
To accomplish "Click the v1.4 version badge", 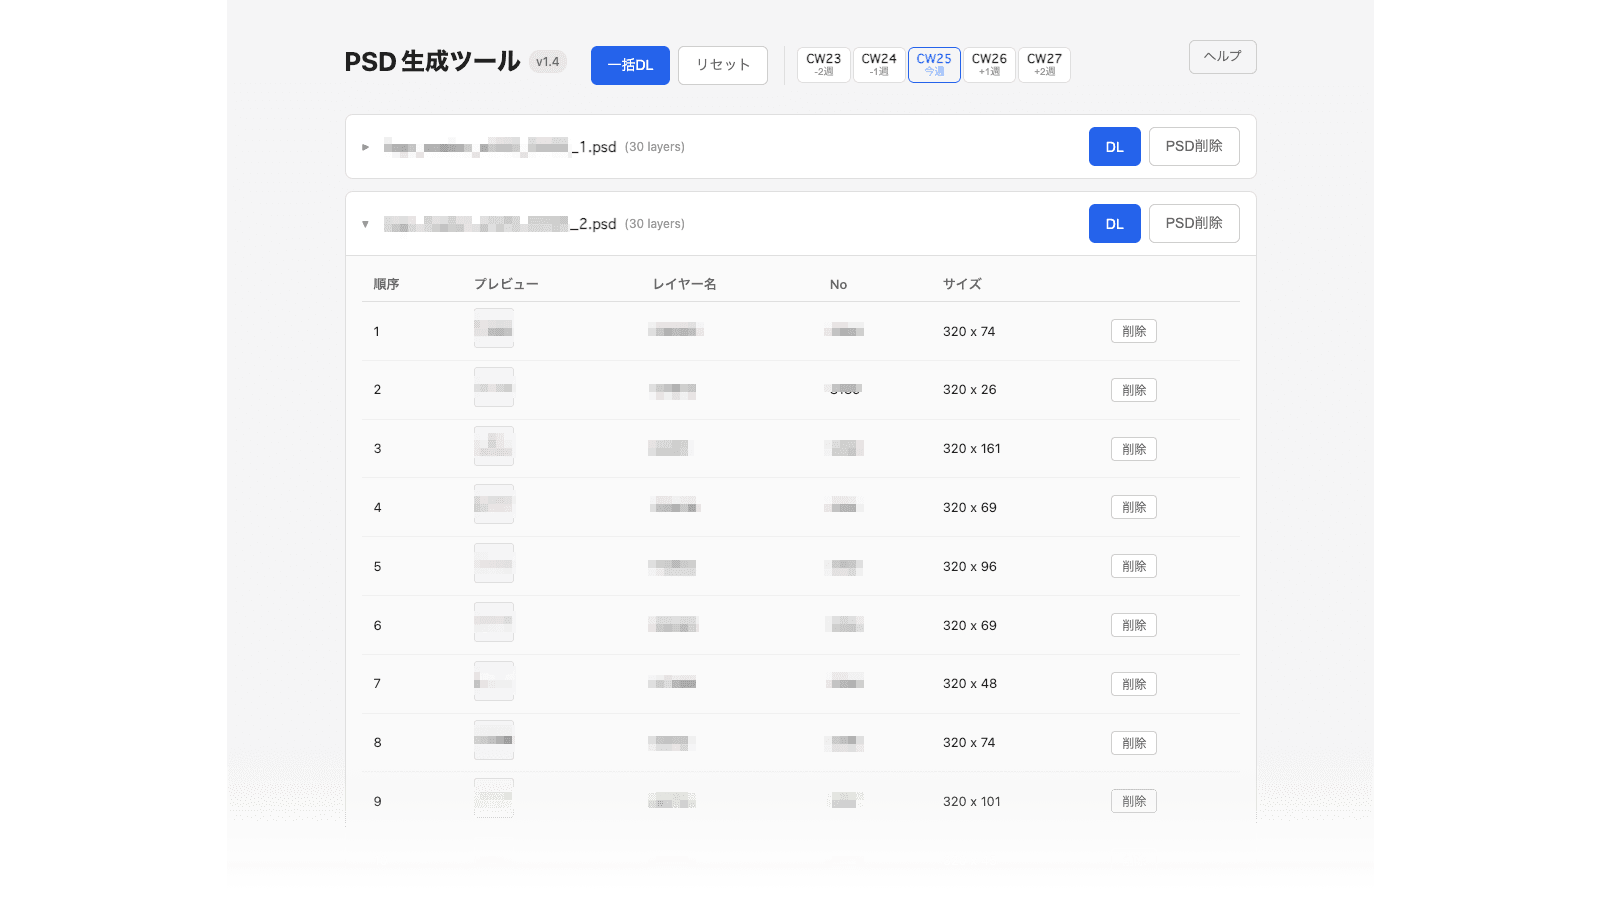I will pyautogui.click(x=548, y=62).
